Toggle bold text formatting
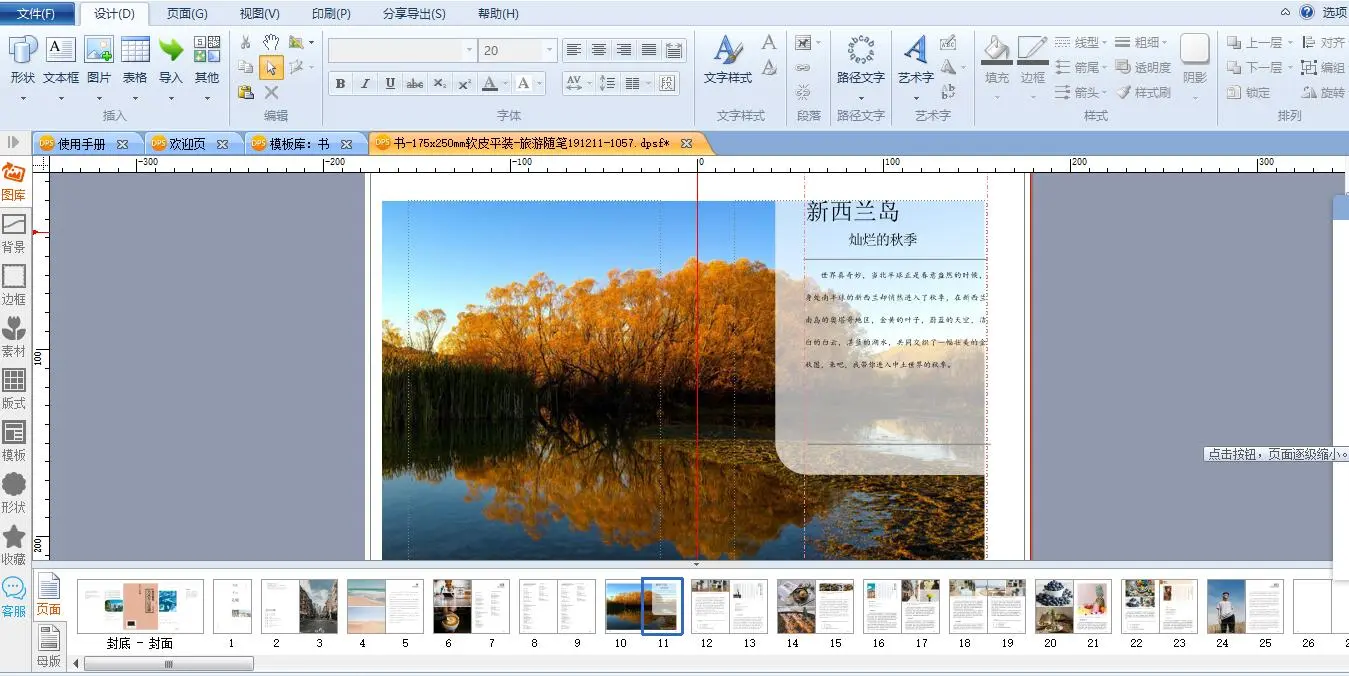This screenshot has height=676, width=1349. 340,84
